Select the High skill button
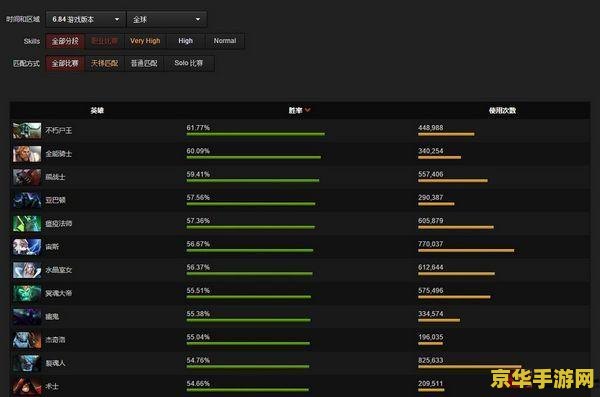 click(x=186, y=41)
